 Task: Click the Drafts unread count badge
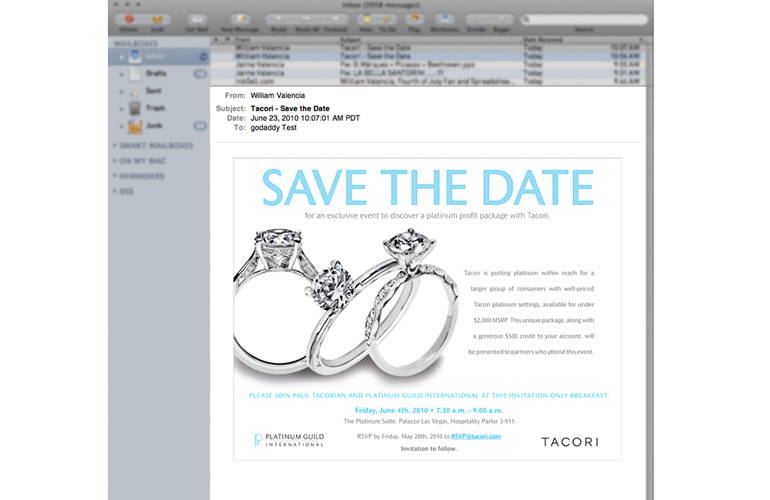click(x=200, y=74)
